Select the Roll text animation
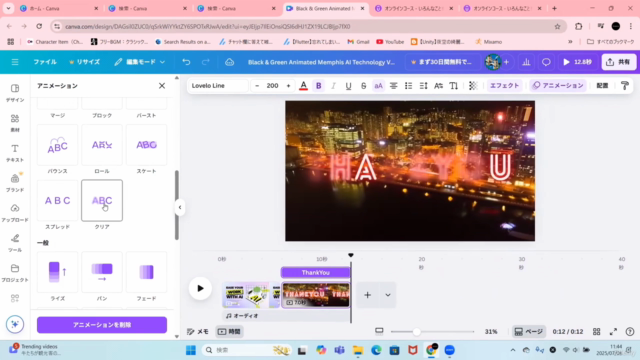This screenshot has height=360, width=640. (x=102, y=145)
